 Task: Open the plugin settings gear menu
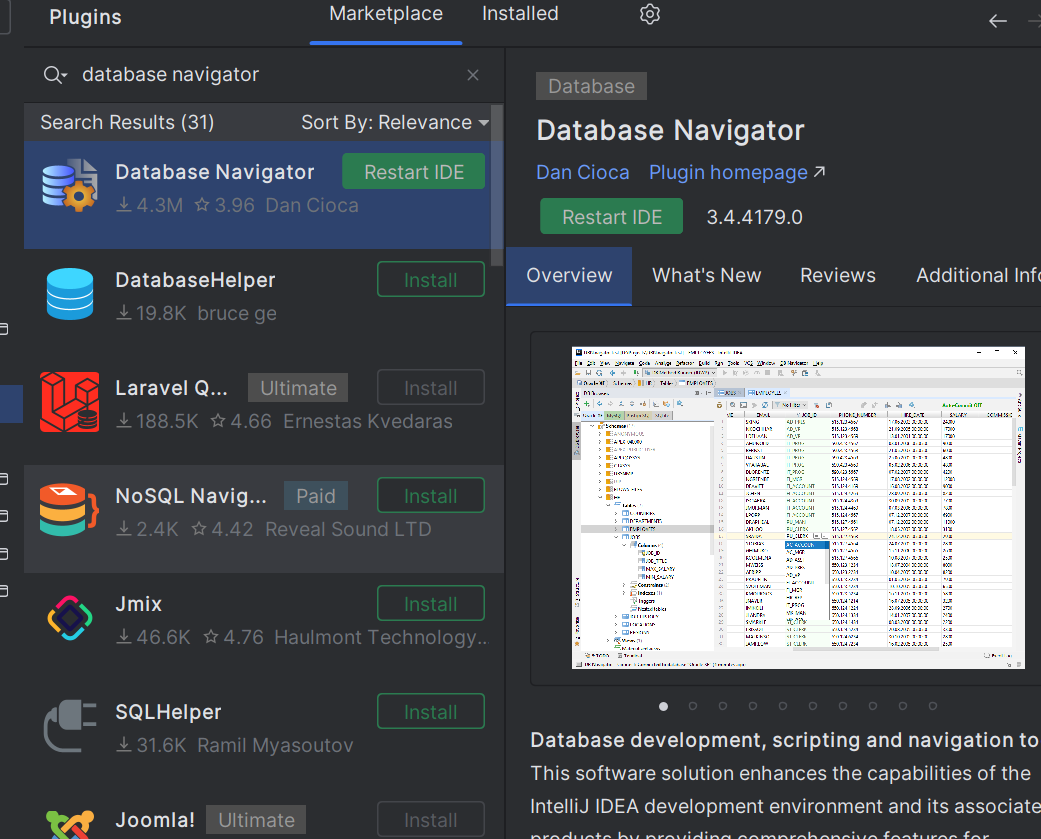click(649, 14)
